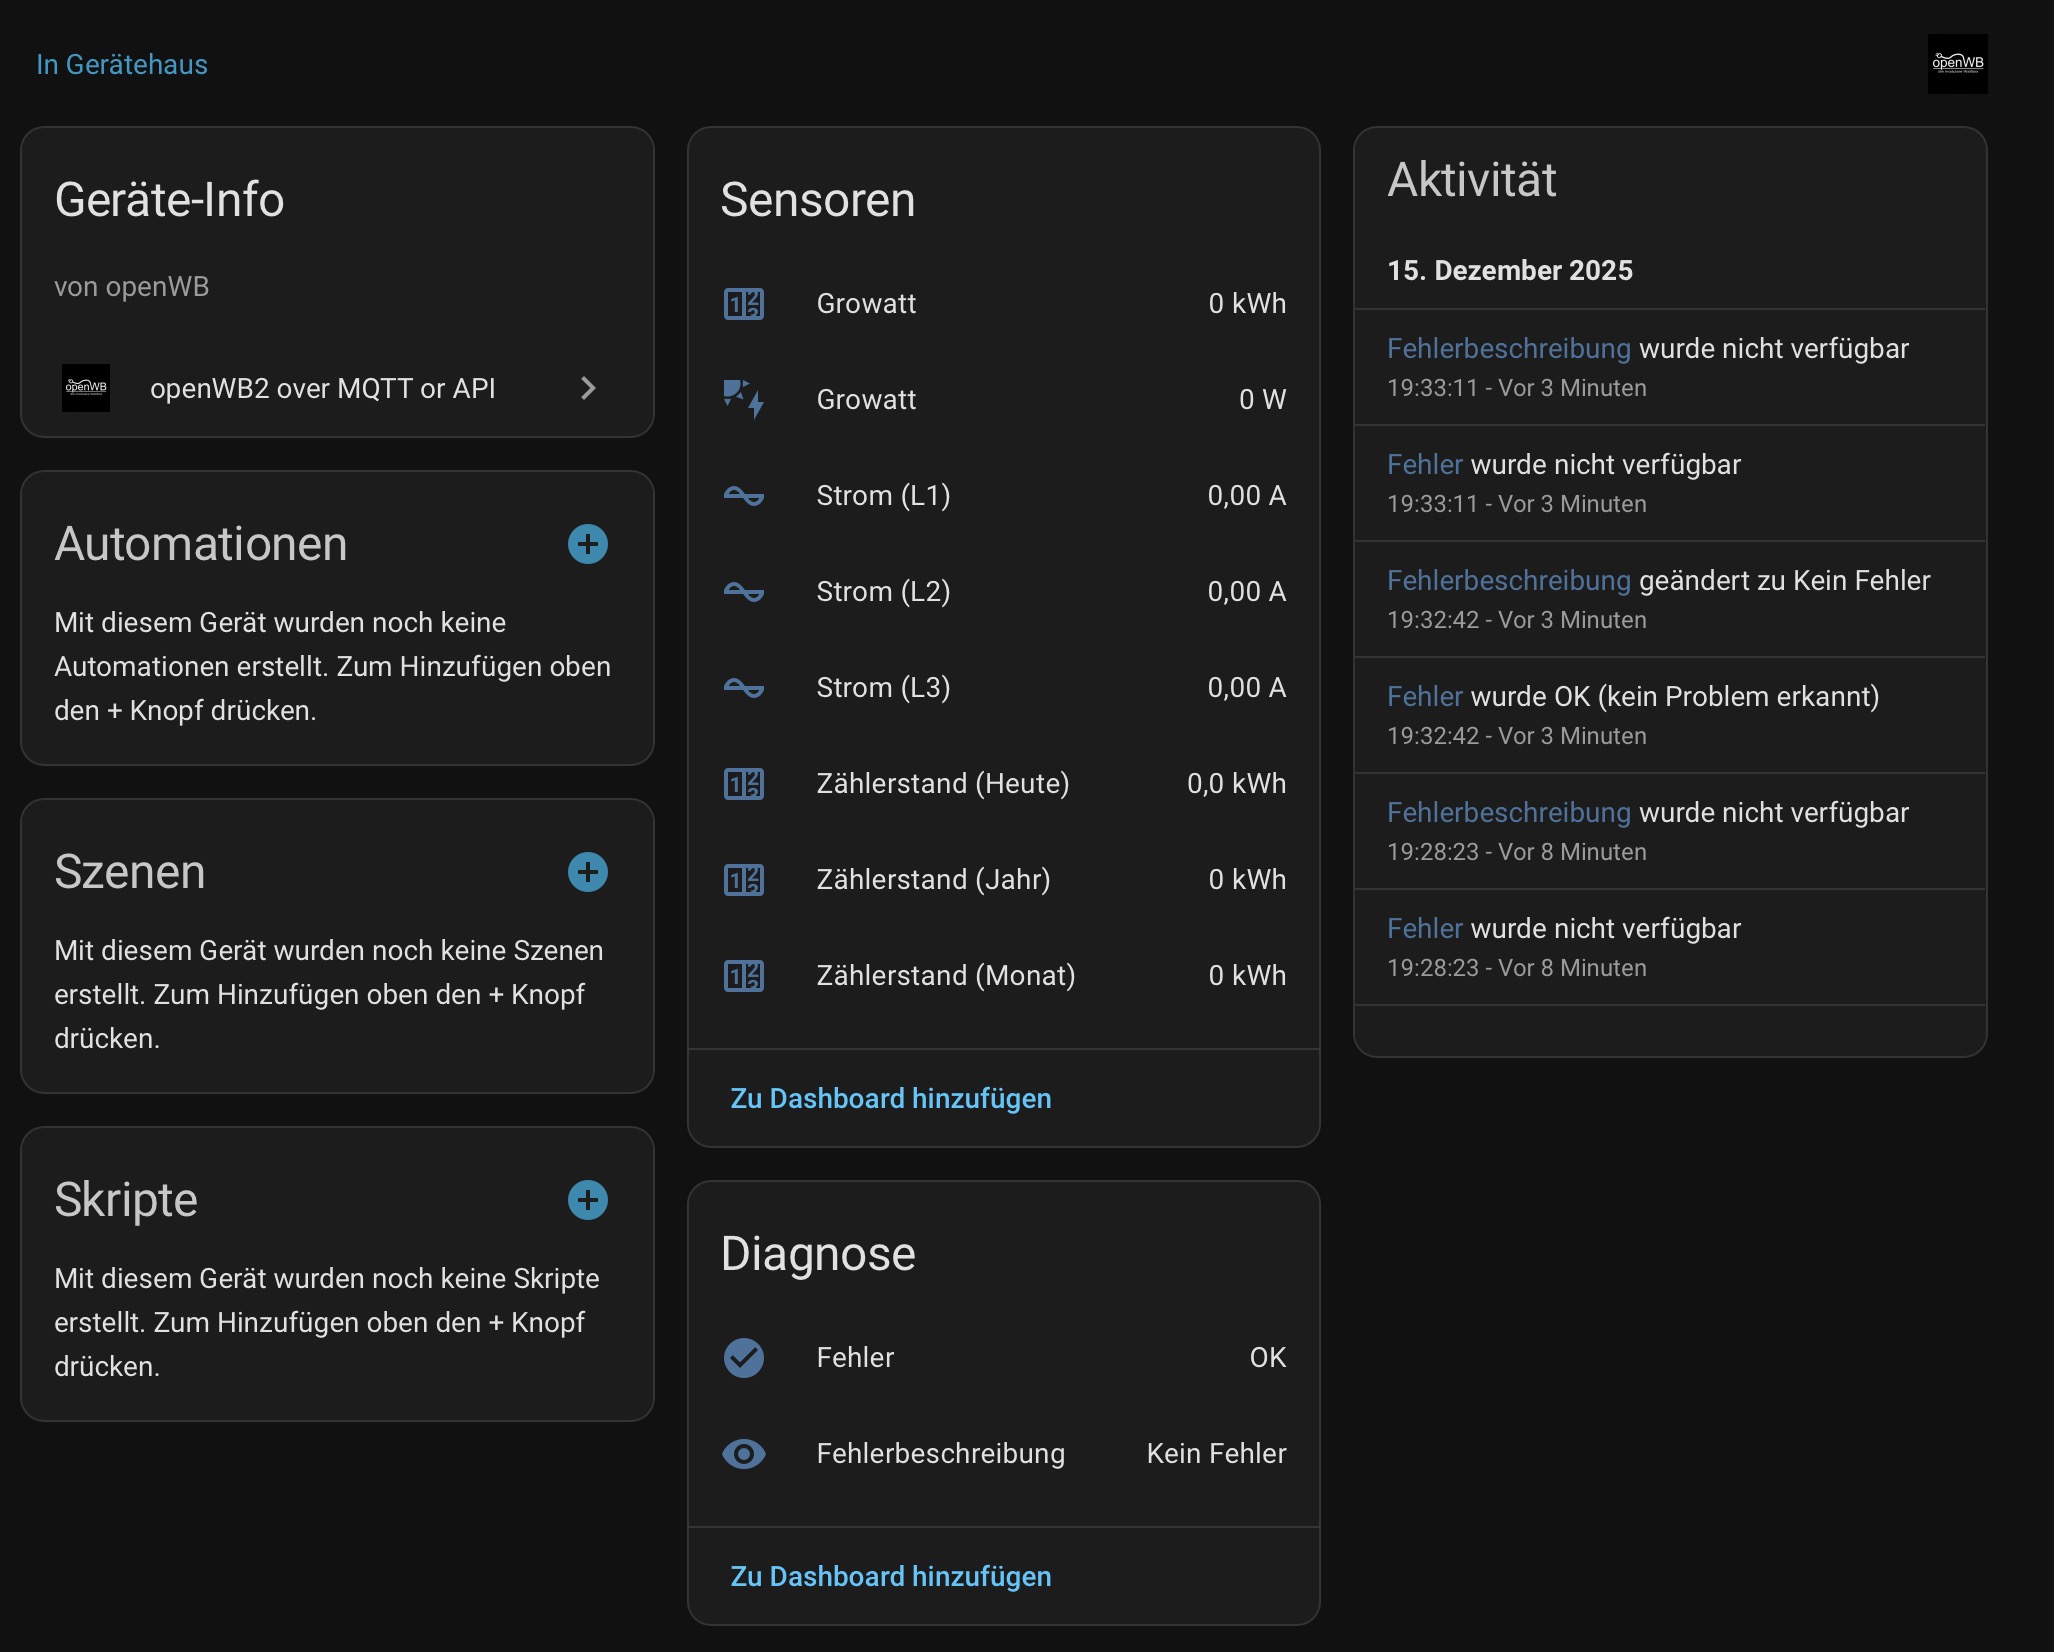Click the openWB logo at top right
The height and width of the screenshot is (1652, 2054).
pos(1956,64)
